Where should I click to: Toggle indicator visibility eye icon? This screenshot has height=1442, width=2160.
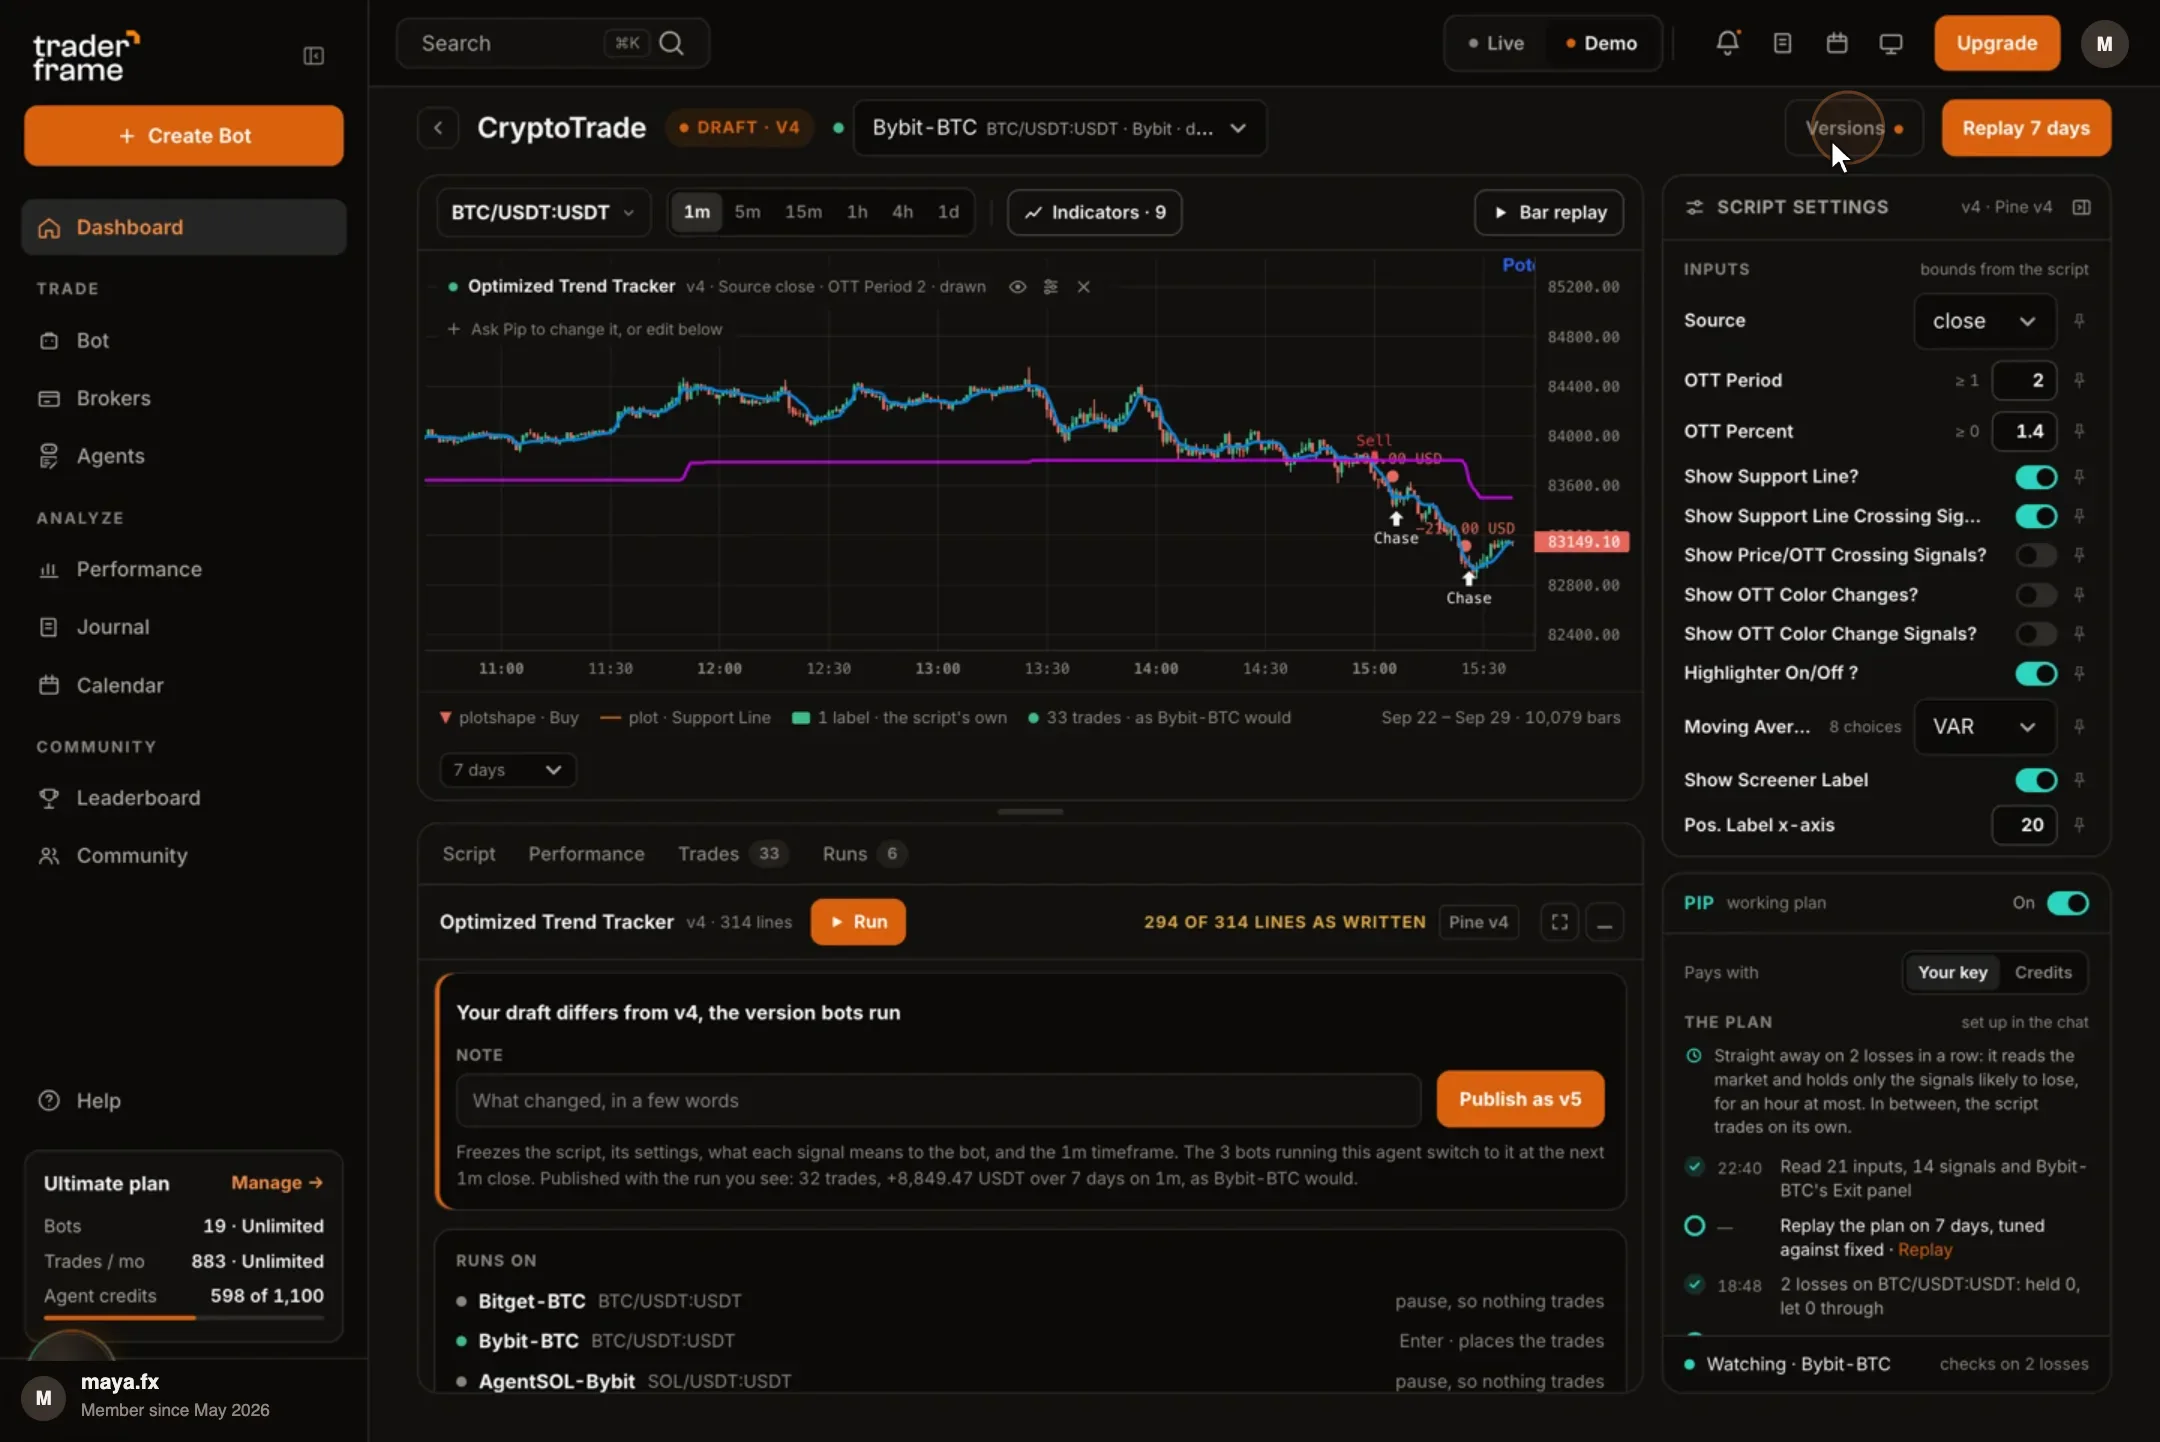1017,287
